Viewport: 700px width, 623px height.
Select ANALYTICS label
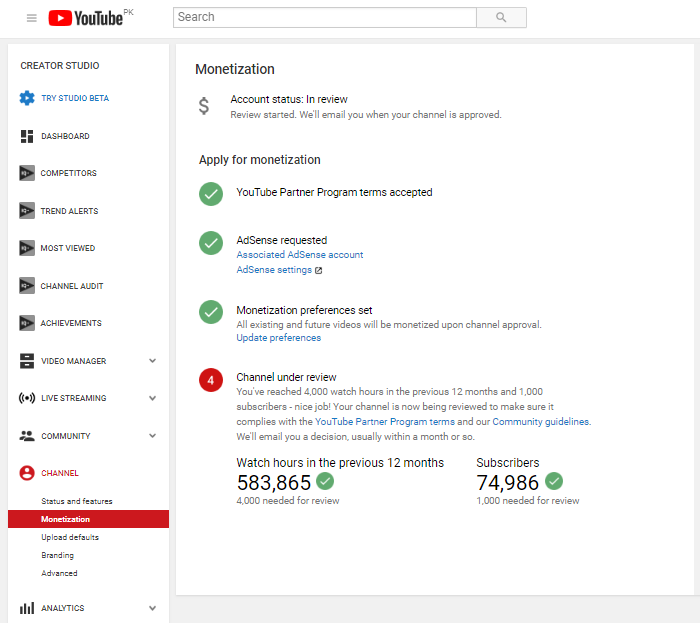point(62,608)
